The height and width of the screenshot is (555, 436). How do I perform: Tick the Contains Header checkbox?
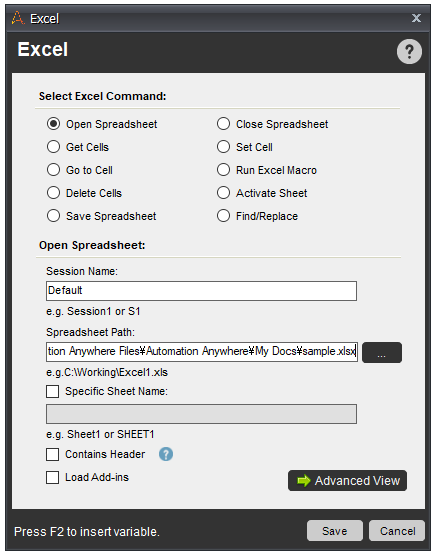click(x=53, y=454)
